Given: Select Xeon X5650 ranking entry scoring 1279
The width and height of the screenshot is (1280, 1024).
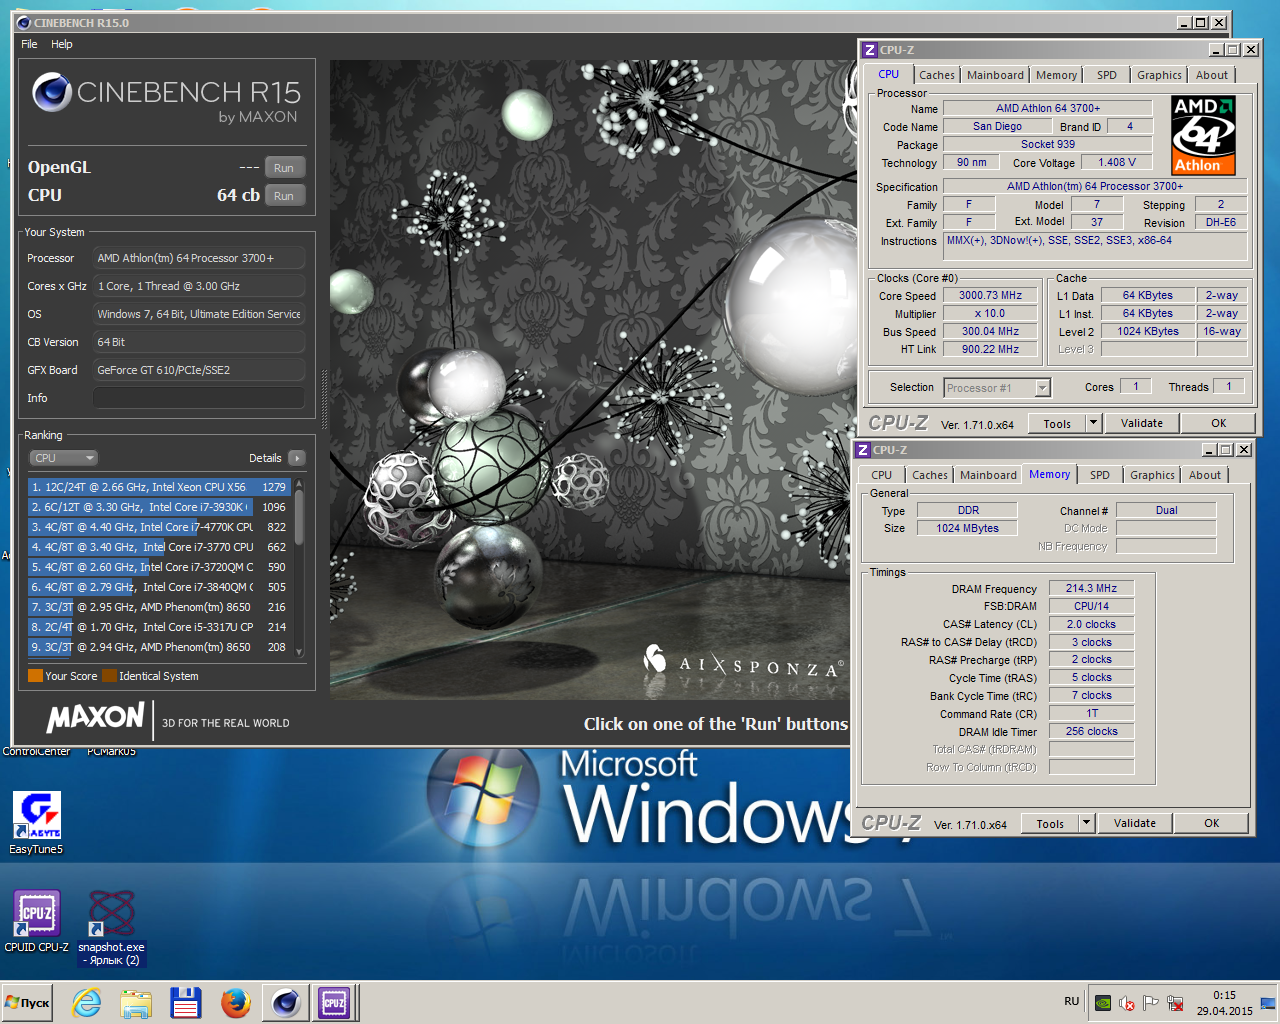Looking at the screenshot, I should (x=160, y=487).
